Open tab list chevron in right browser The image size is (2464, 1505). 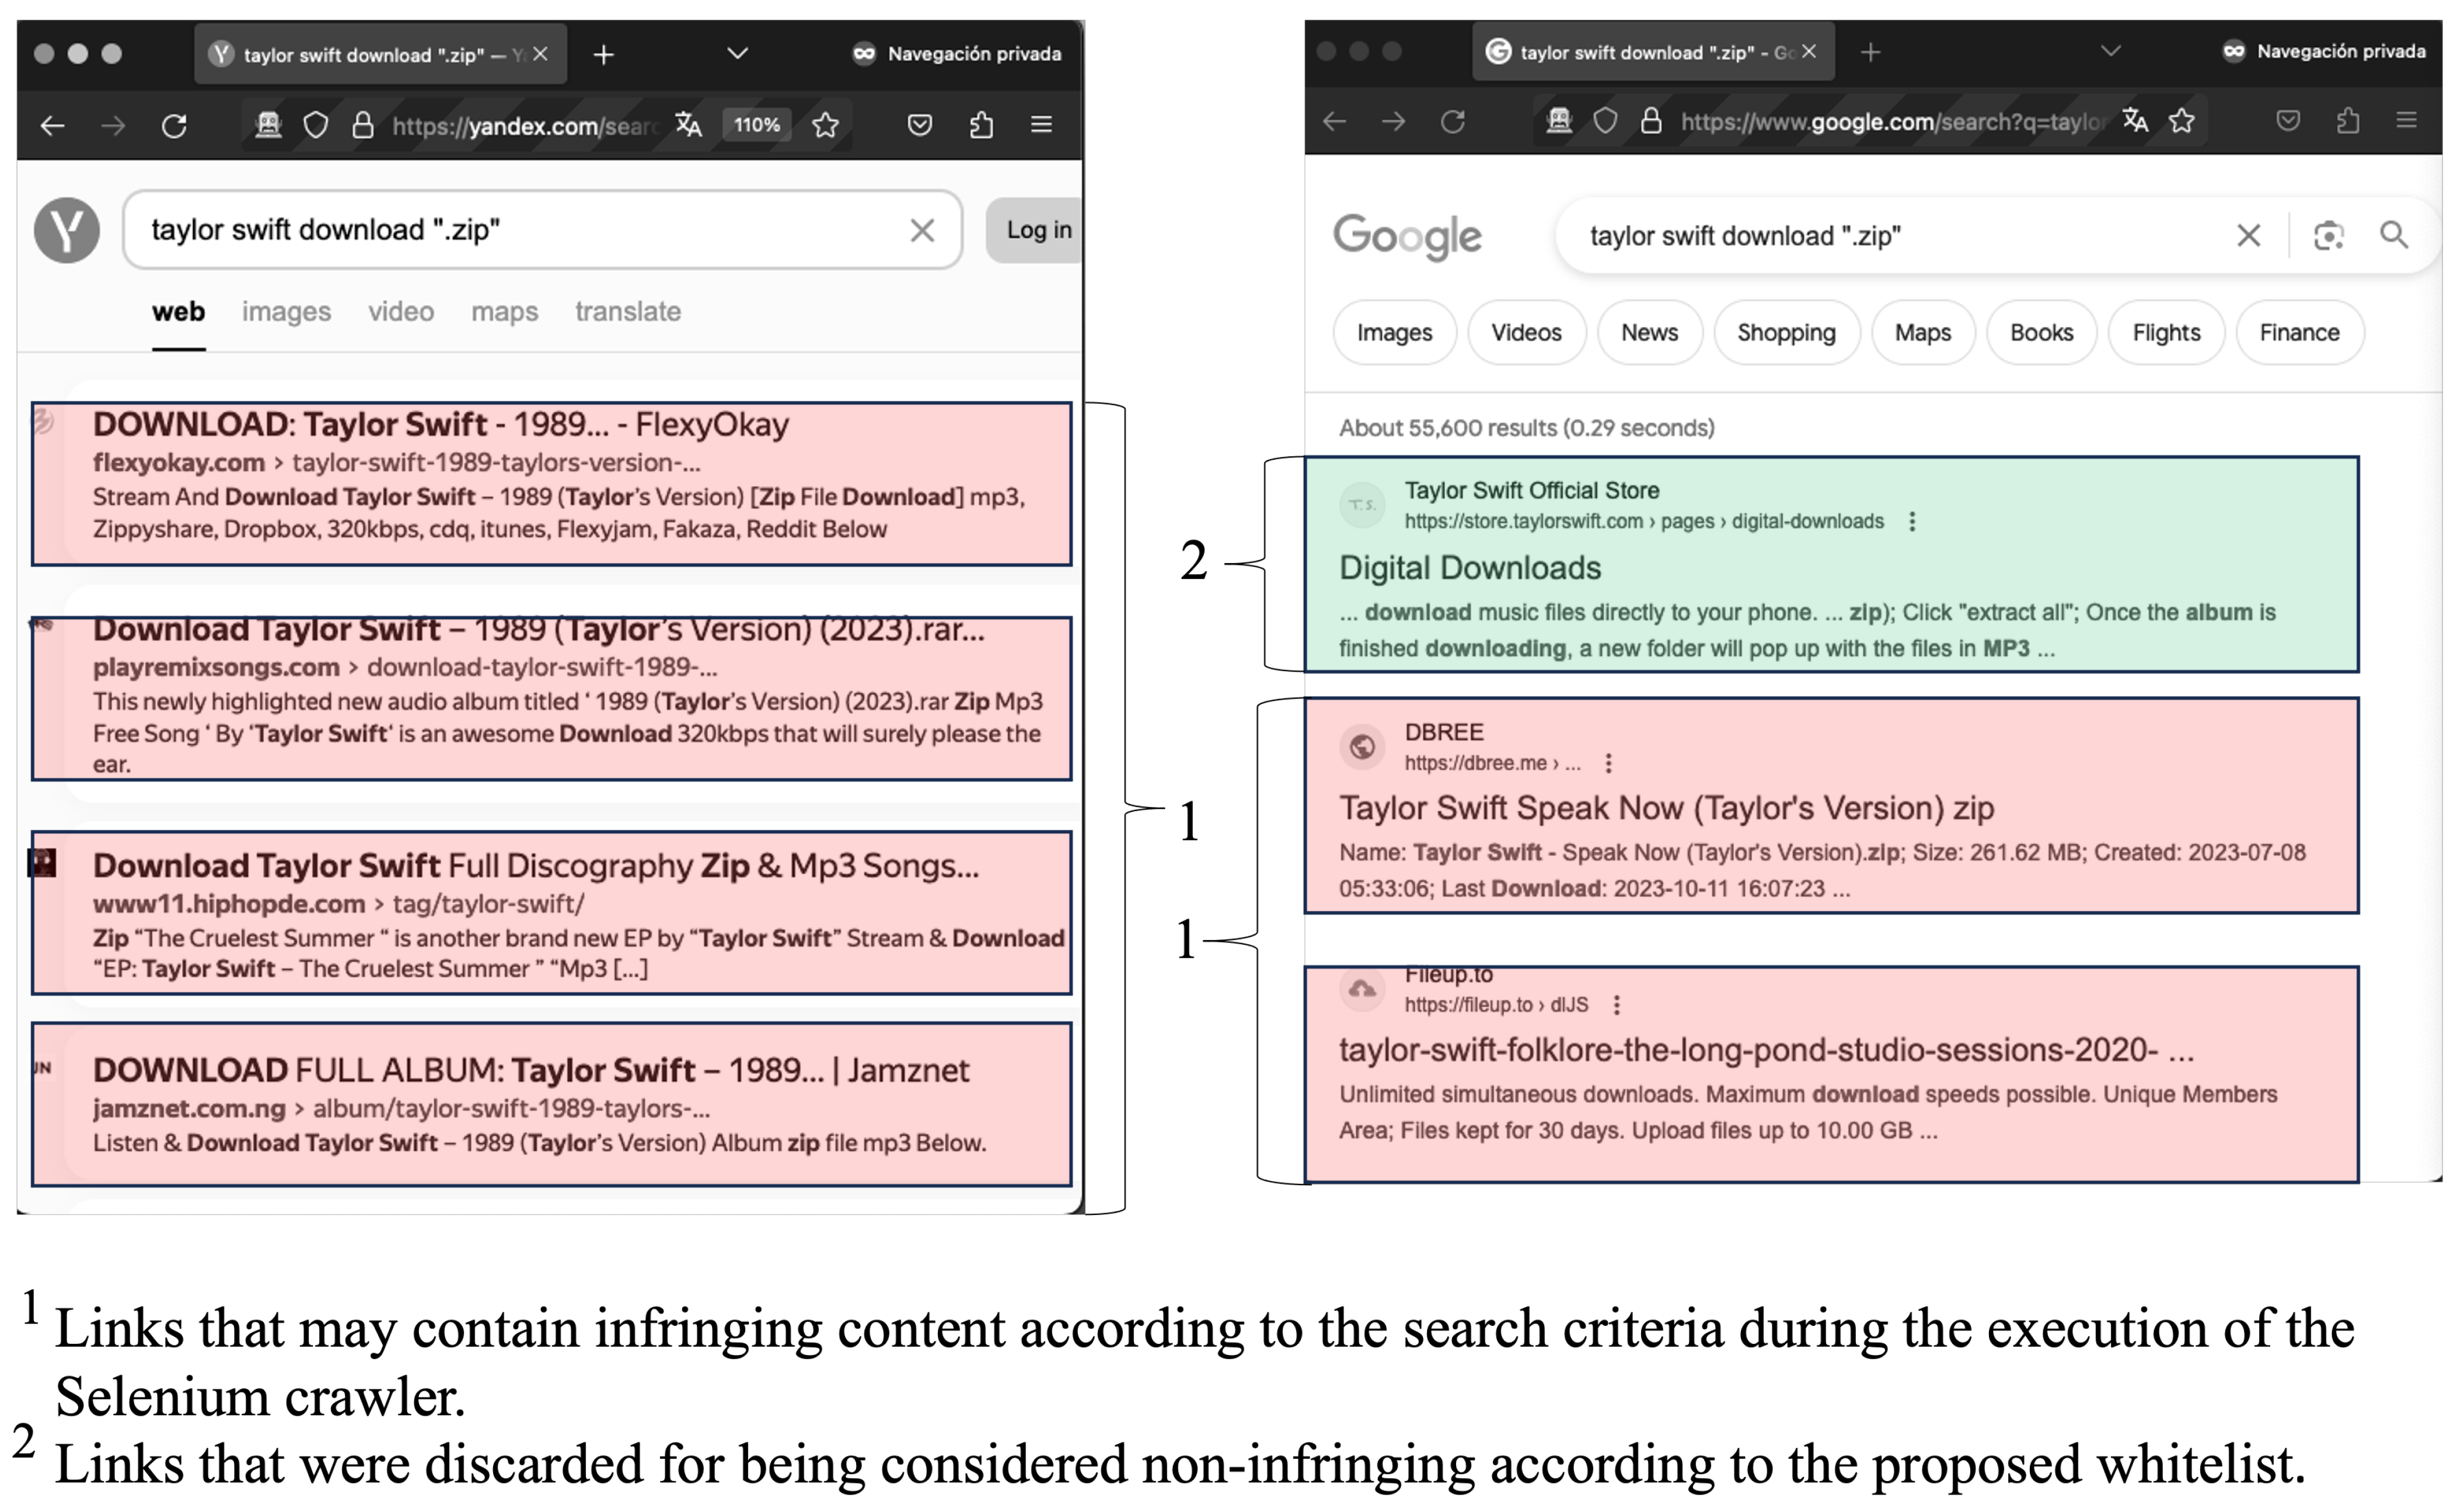(x=2110, y=52)
